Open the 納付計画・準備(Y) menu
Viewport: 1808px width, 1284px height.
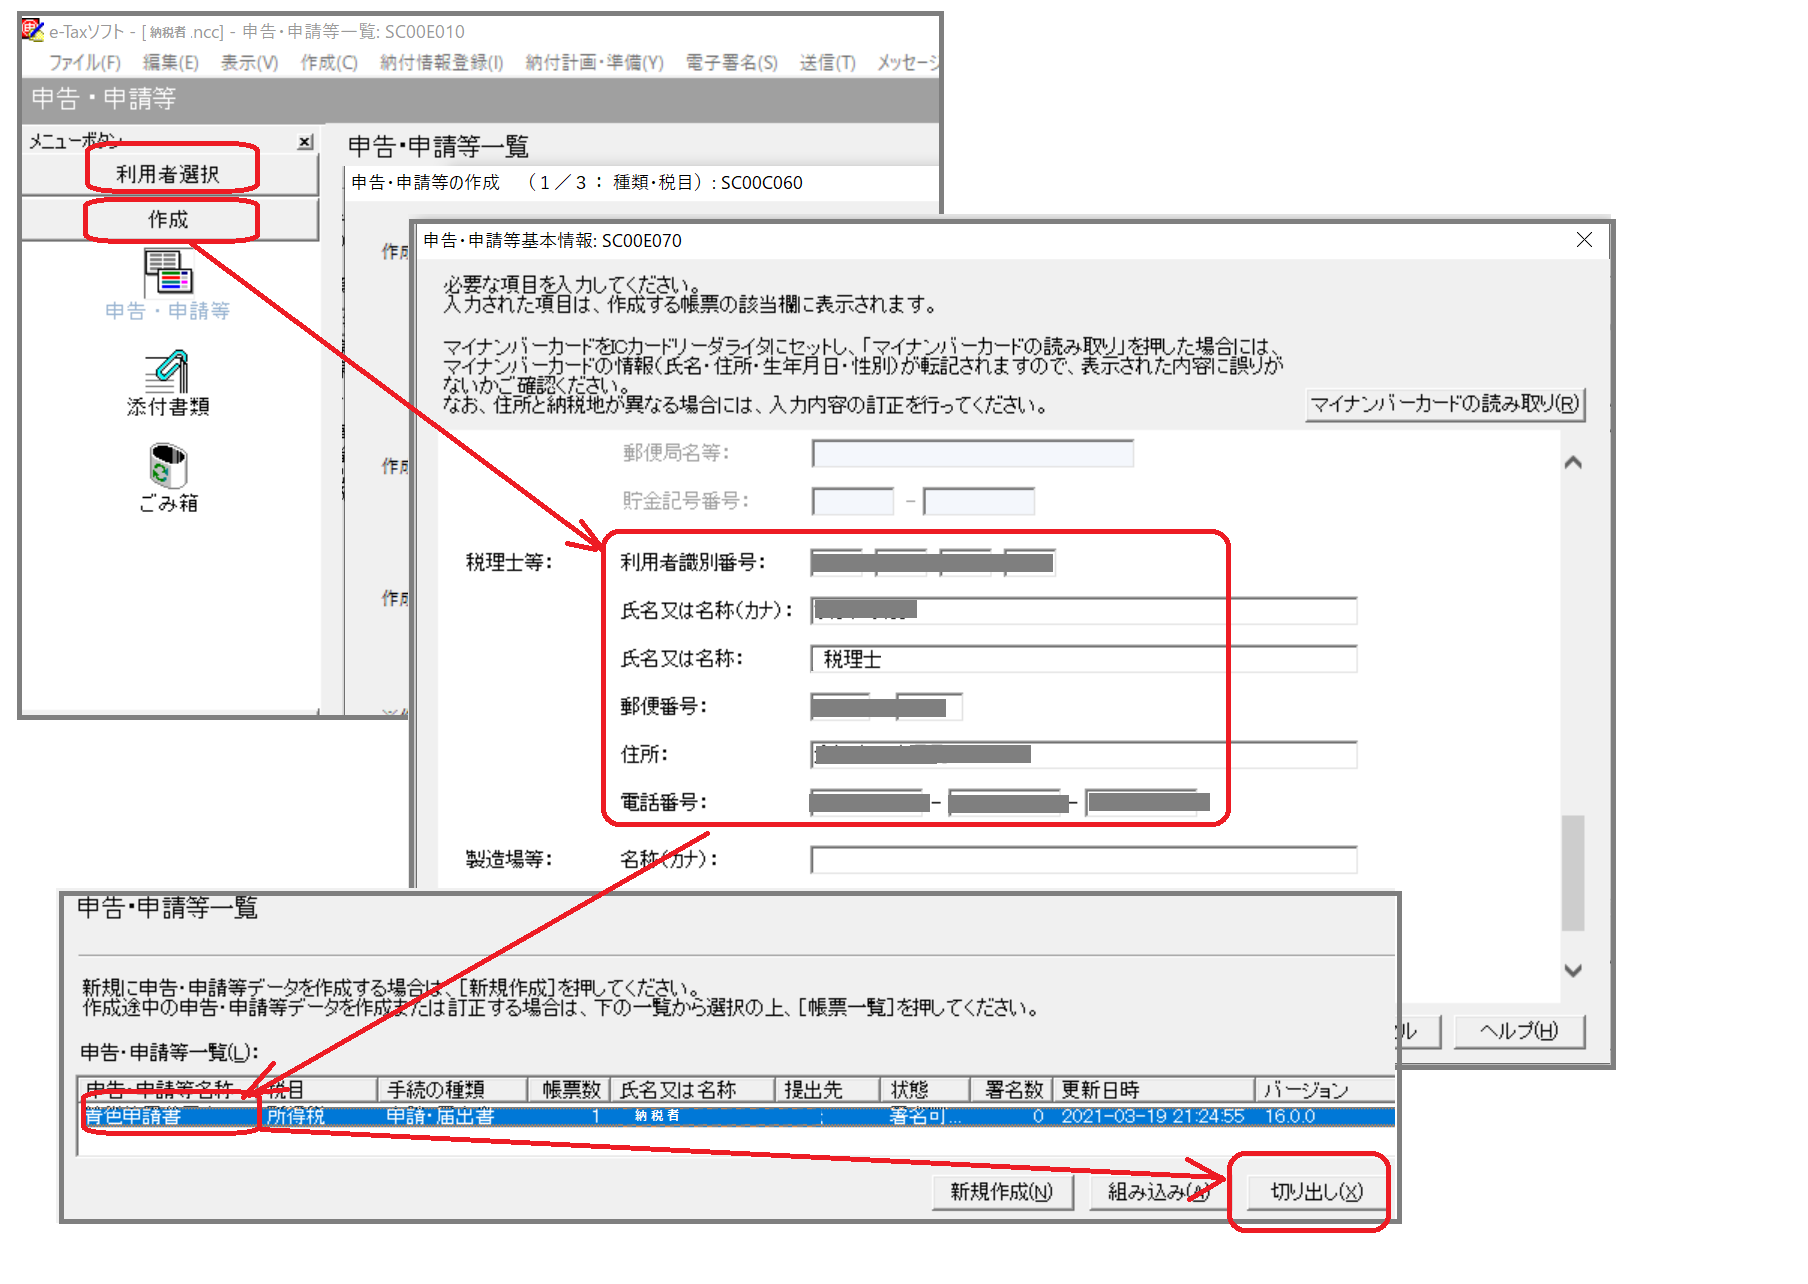(594, 62)
